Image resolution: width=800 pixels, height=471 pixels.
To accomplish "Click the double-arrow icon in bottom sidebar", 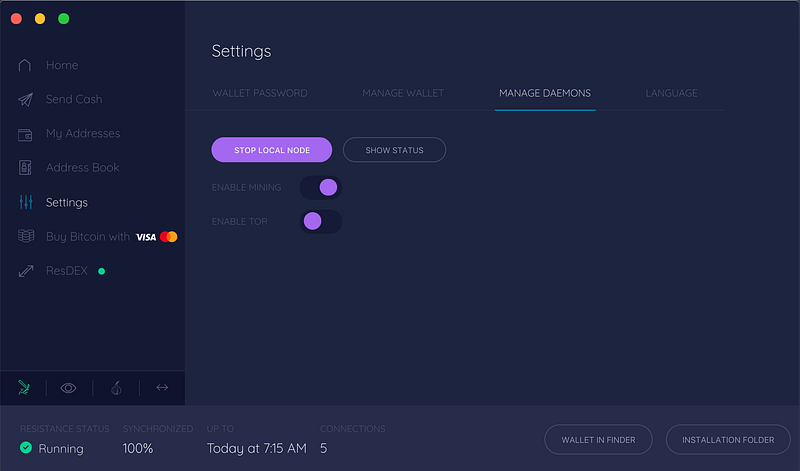I will (162, 387).
